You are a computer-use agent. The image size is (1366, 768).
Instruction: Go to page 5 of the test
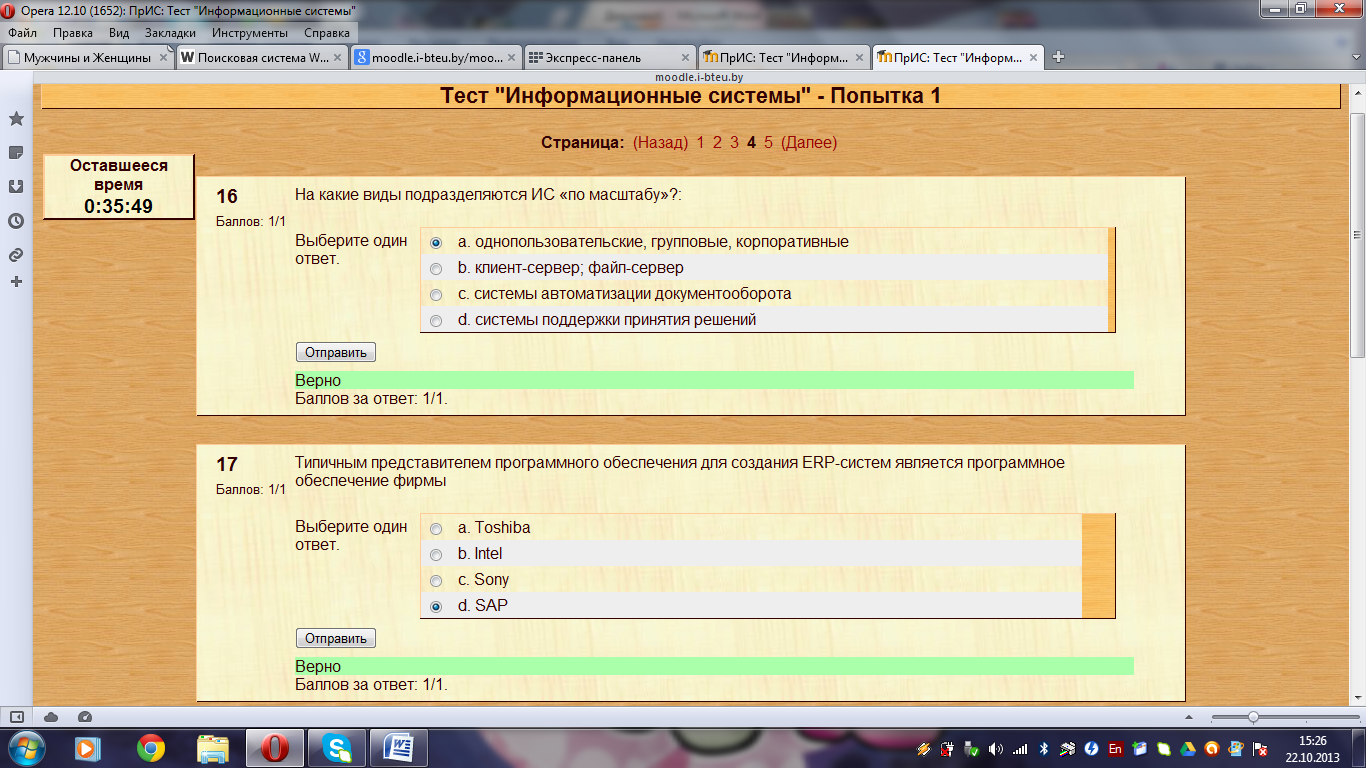768,142
